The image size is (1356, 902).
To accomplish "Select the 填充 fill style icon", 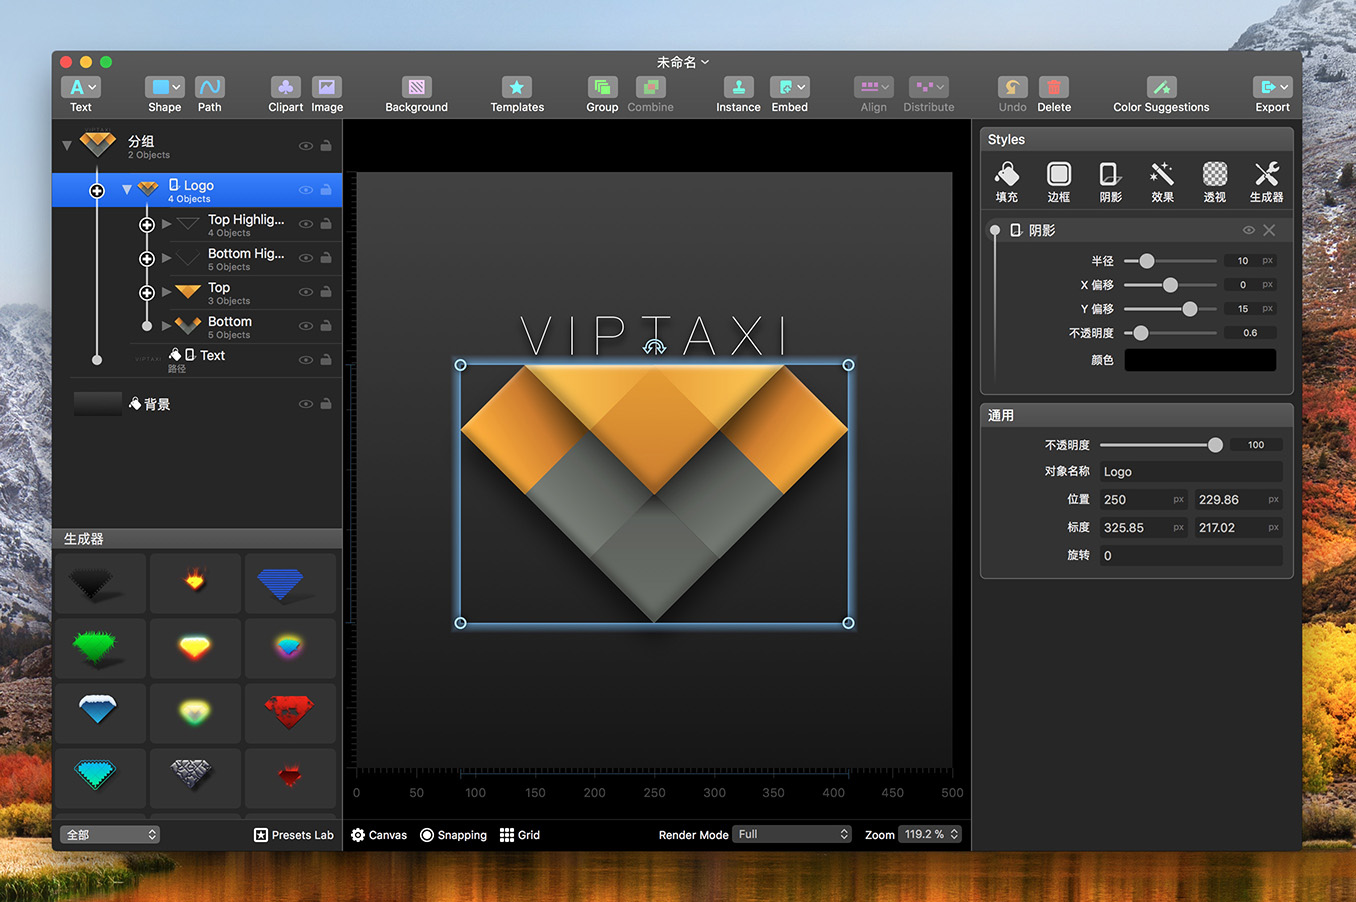I will click(1007, 182).
